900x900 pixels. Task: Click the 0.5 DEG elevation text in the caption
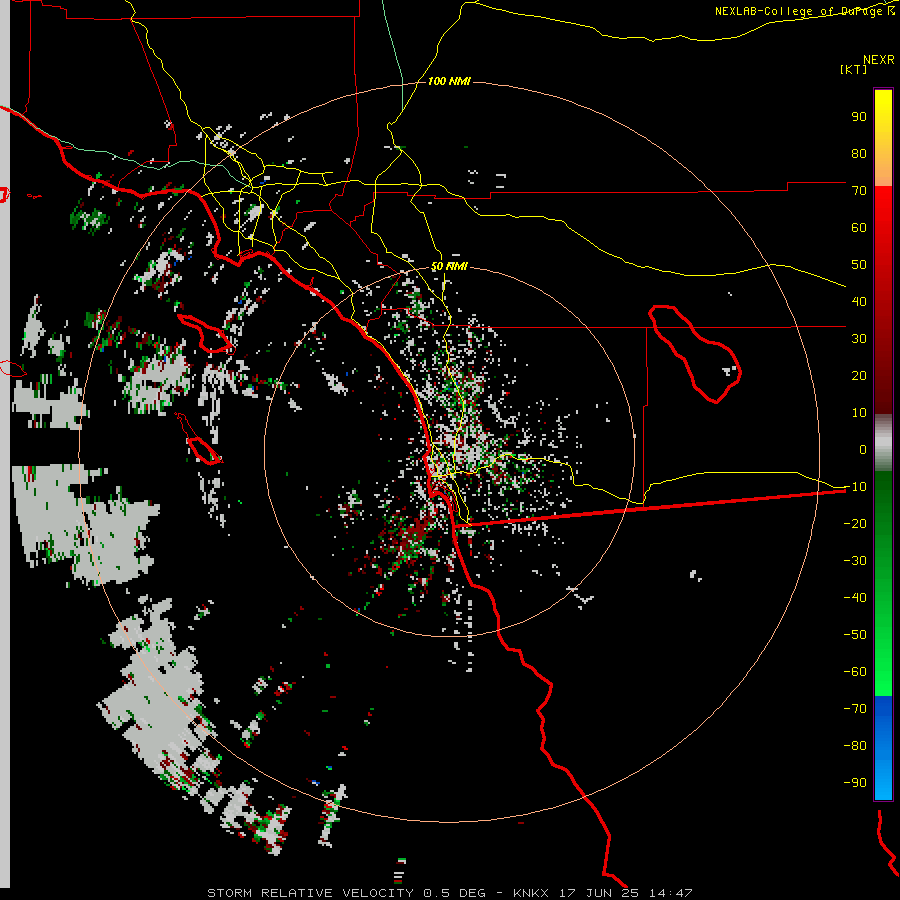pyautogui.click(x=455, y=893)
